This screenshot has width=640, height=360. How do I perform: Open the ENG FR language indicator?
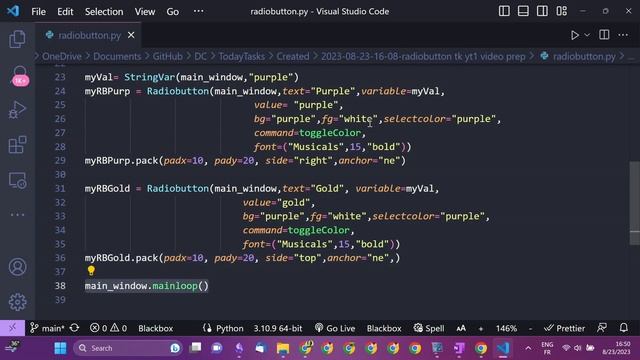[x=547, y=348]
